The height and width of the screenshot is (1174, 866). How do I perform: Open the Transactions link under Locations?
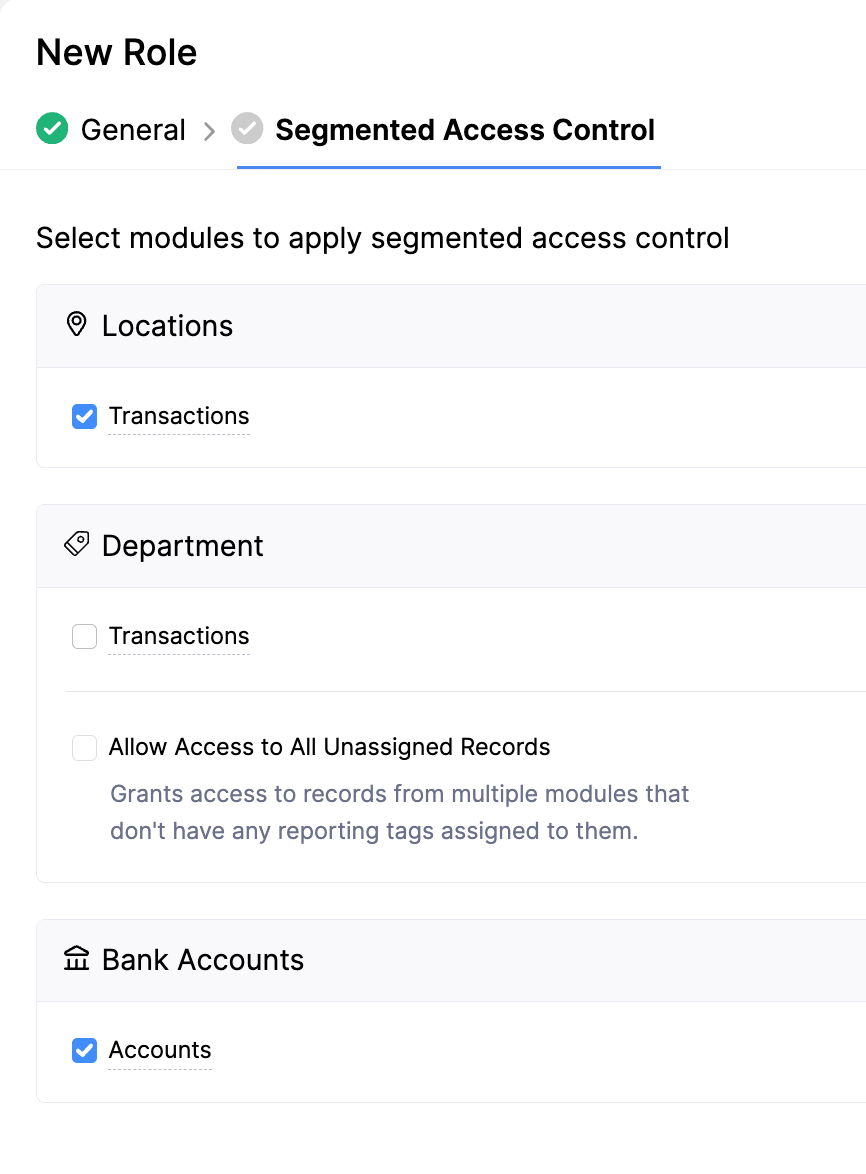179,416
